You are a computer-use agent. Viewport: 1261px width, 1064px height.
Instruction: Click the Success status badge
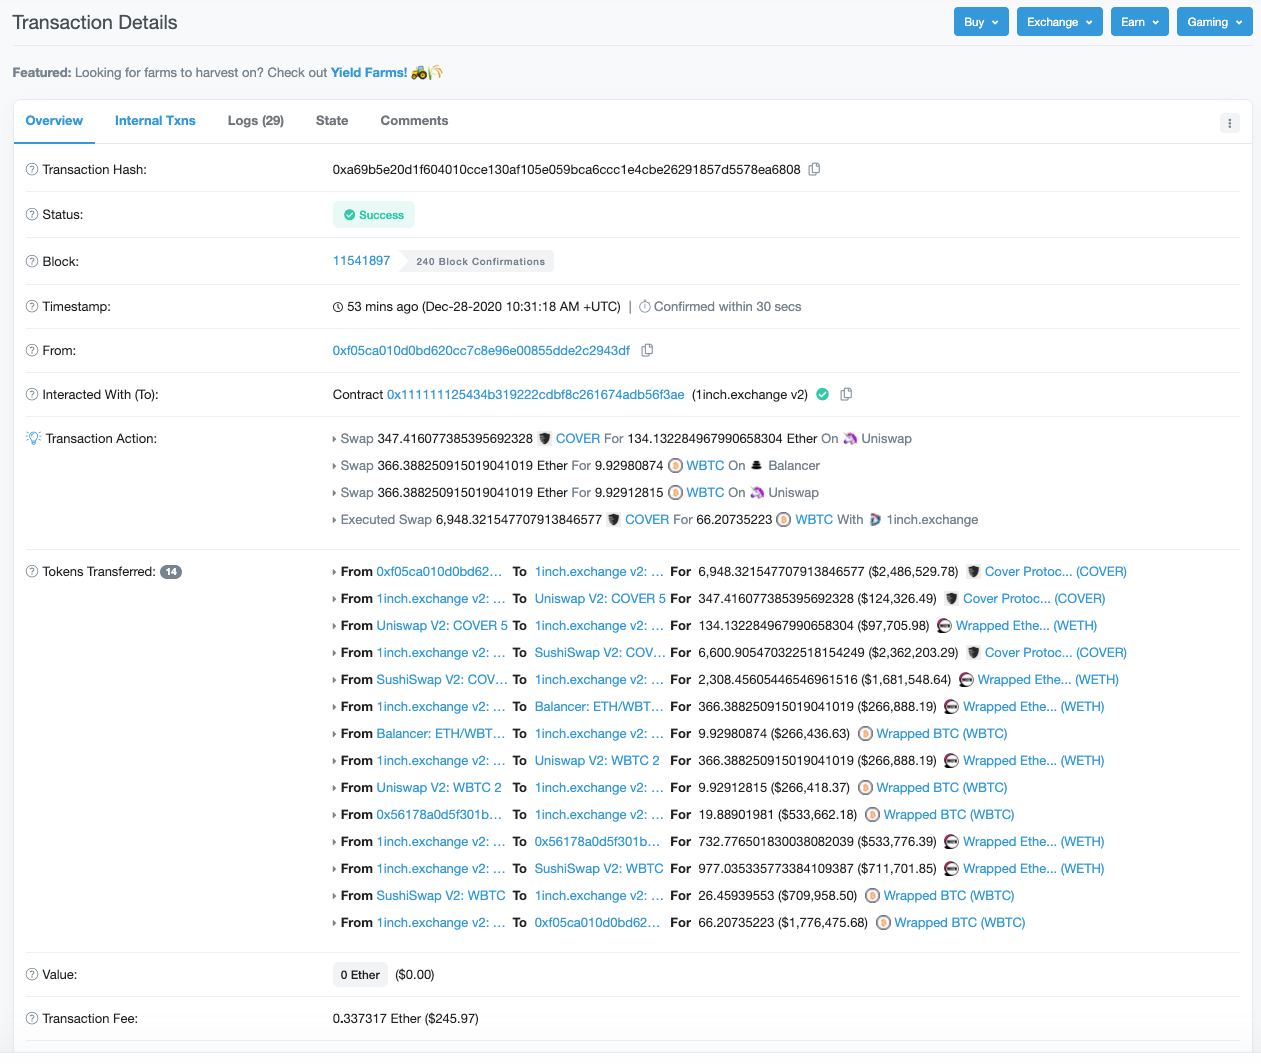(x=374, y=215)
